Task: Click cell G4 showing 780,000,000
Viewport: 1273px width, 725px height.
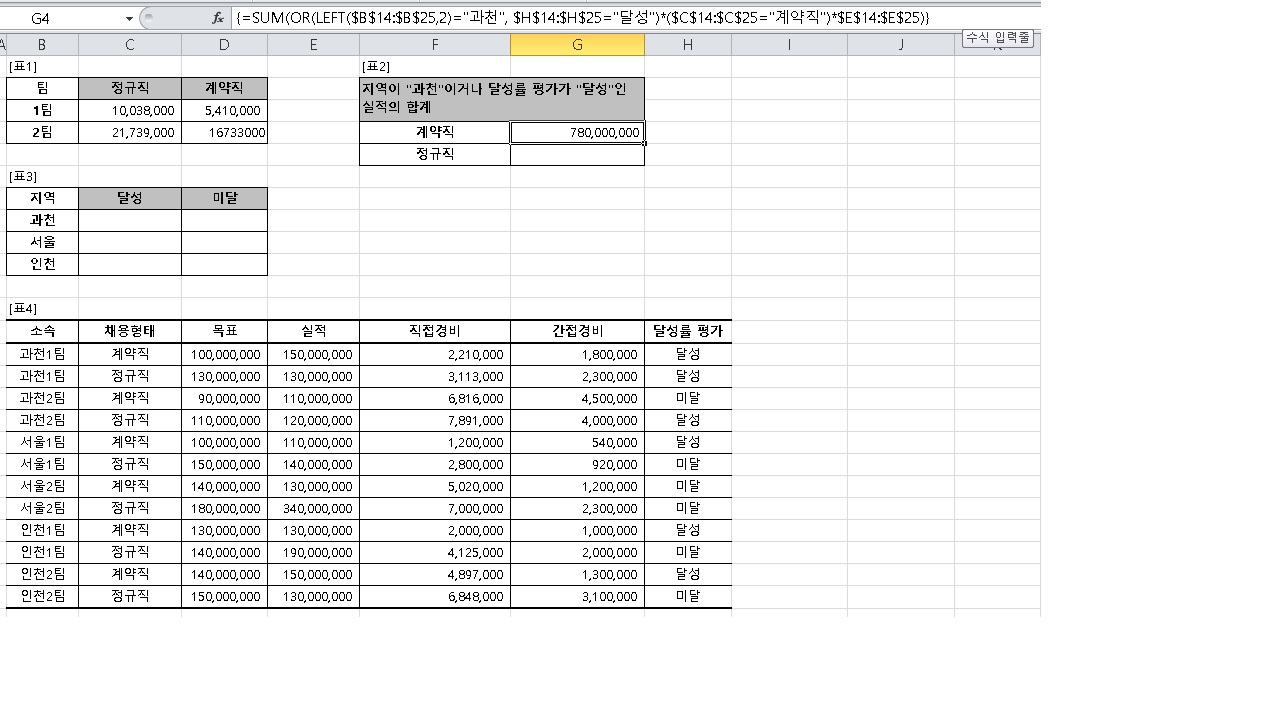Action: point(577,132)
